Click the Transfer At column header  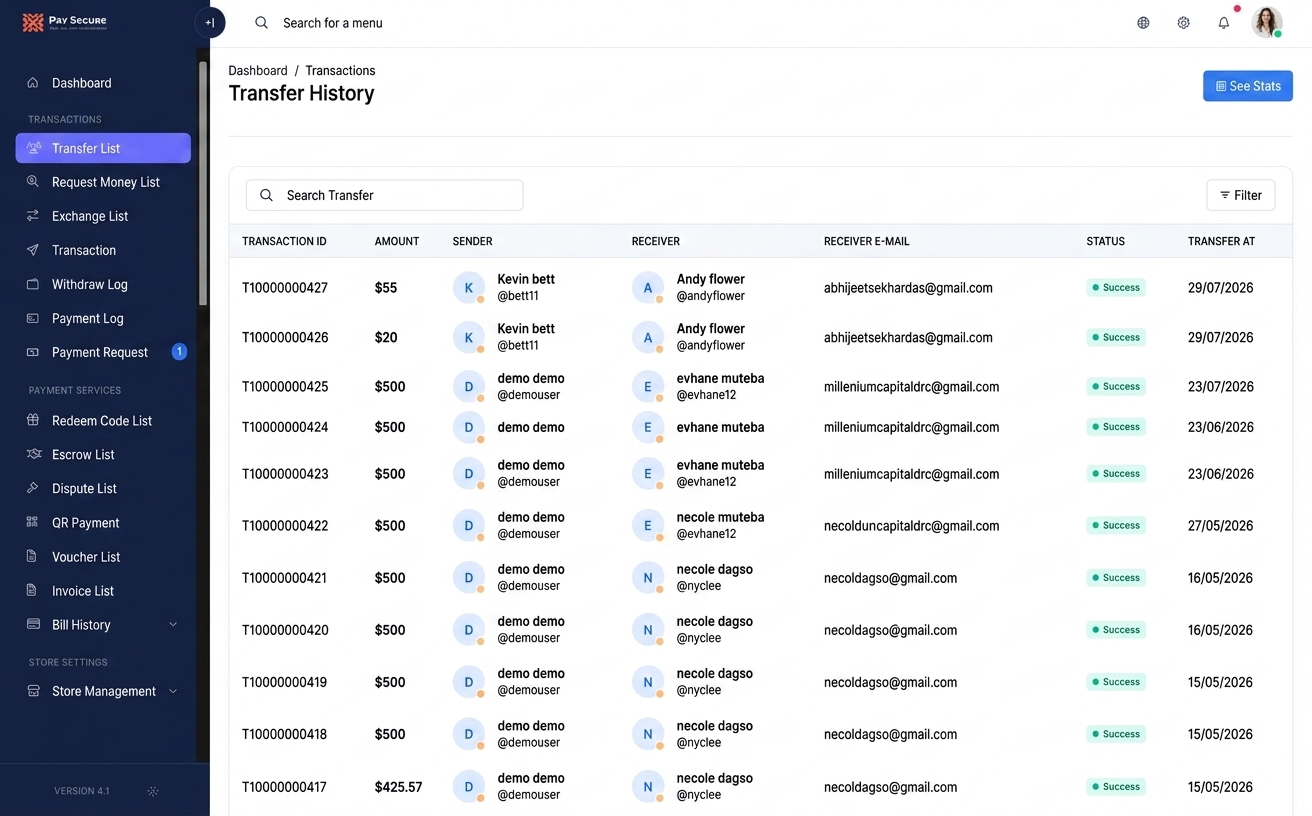[x=1221, y=241]
